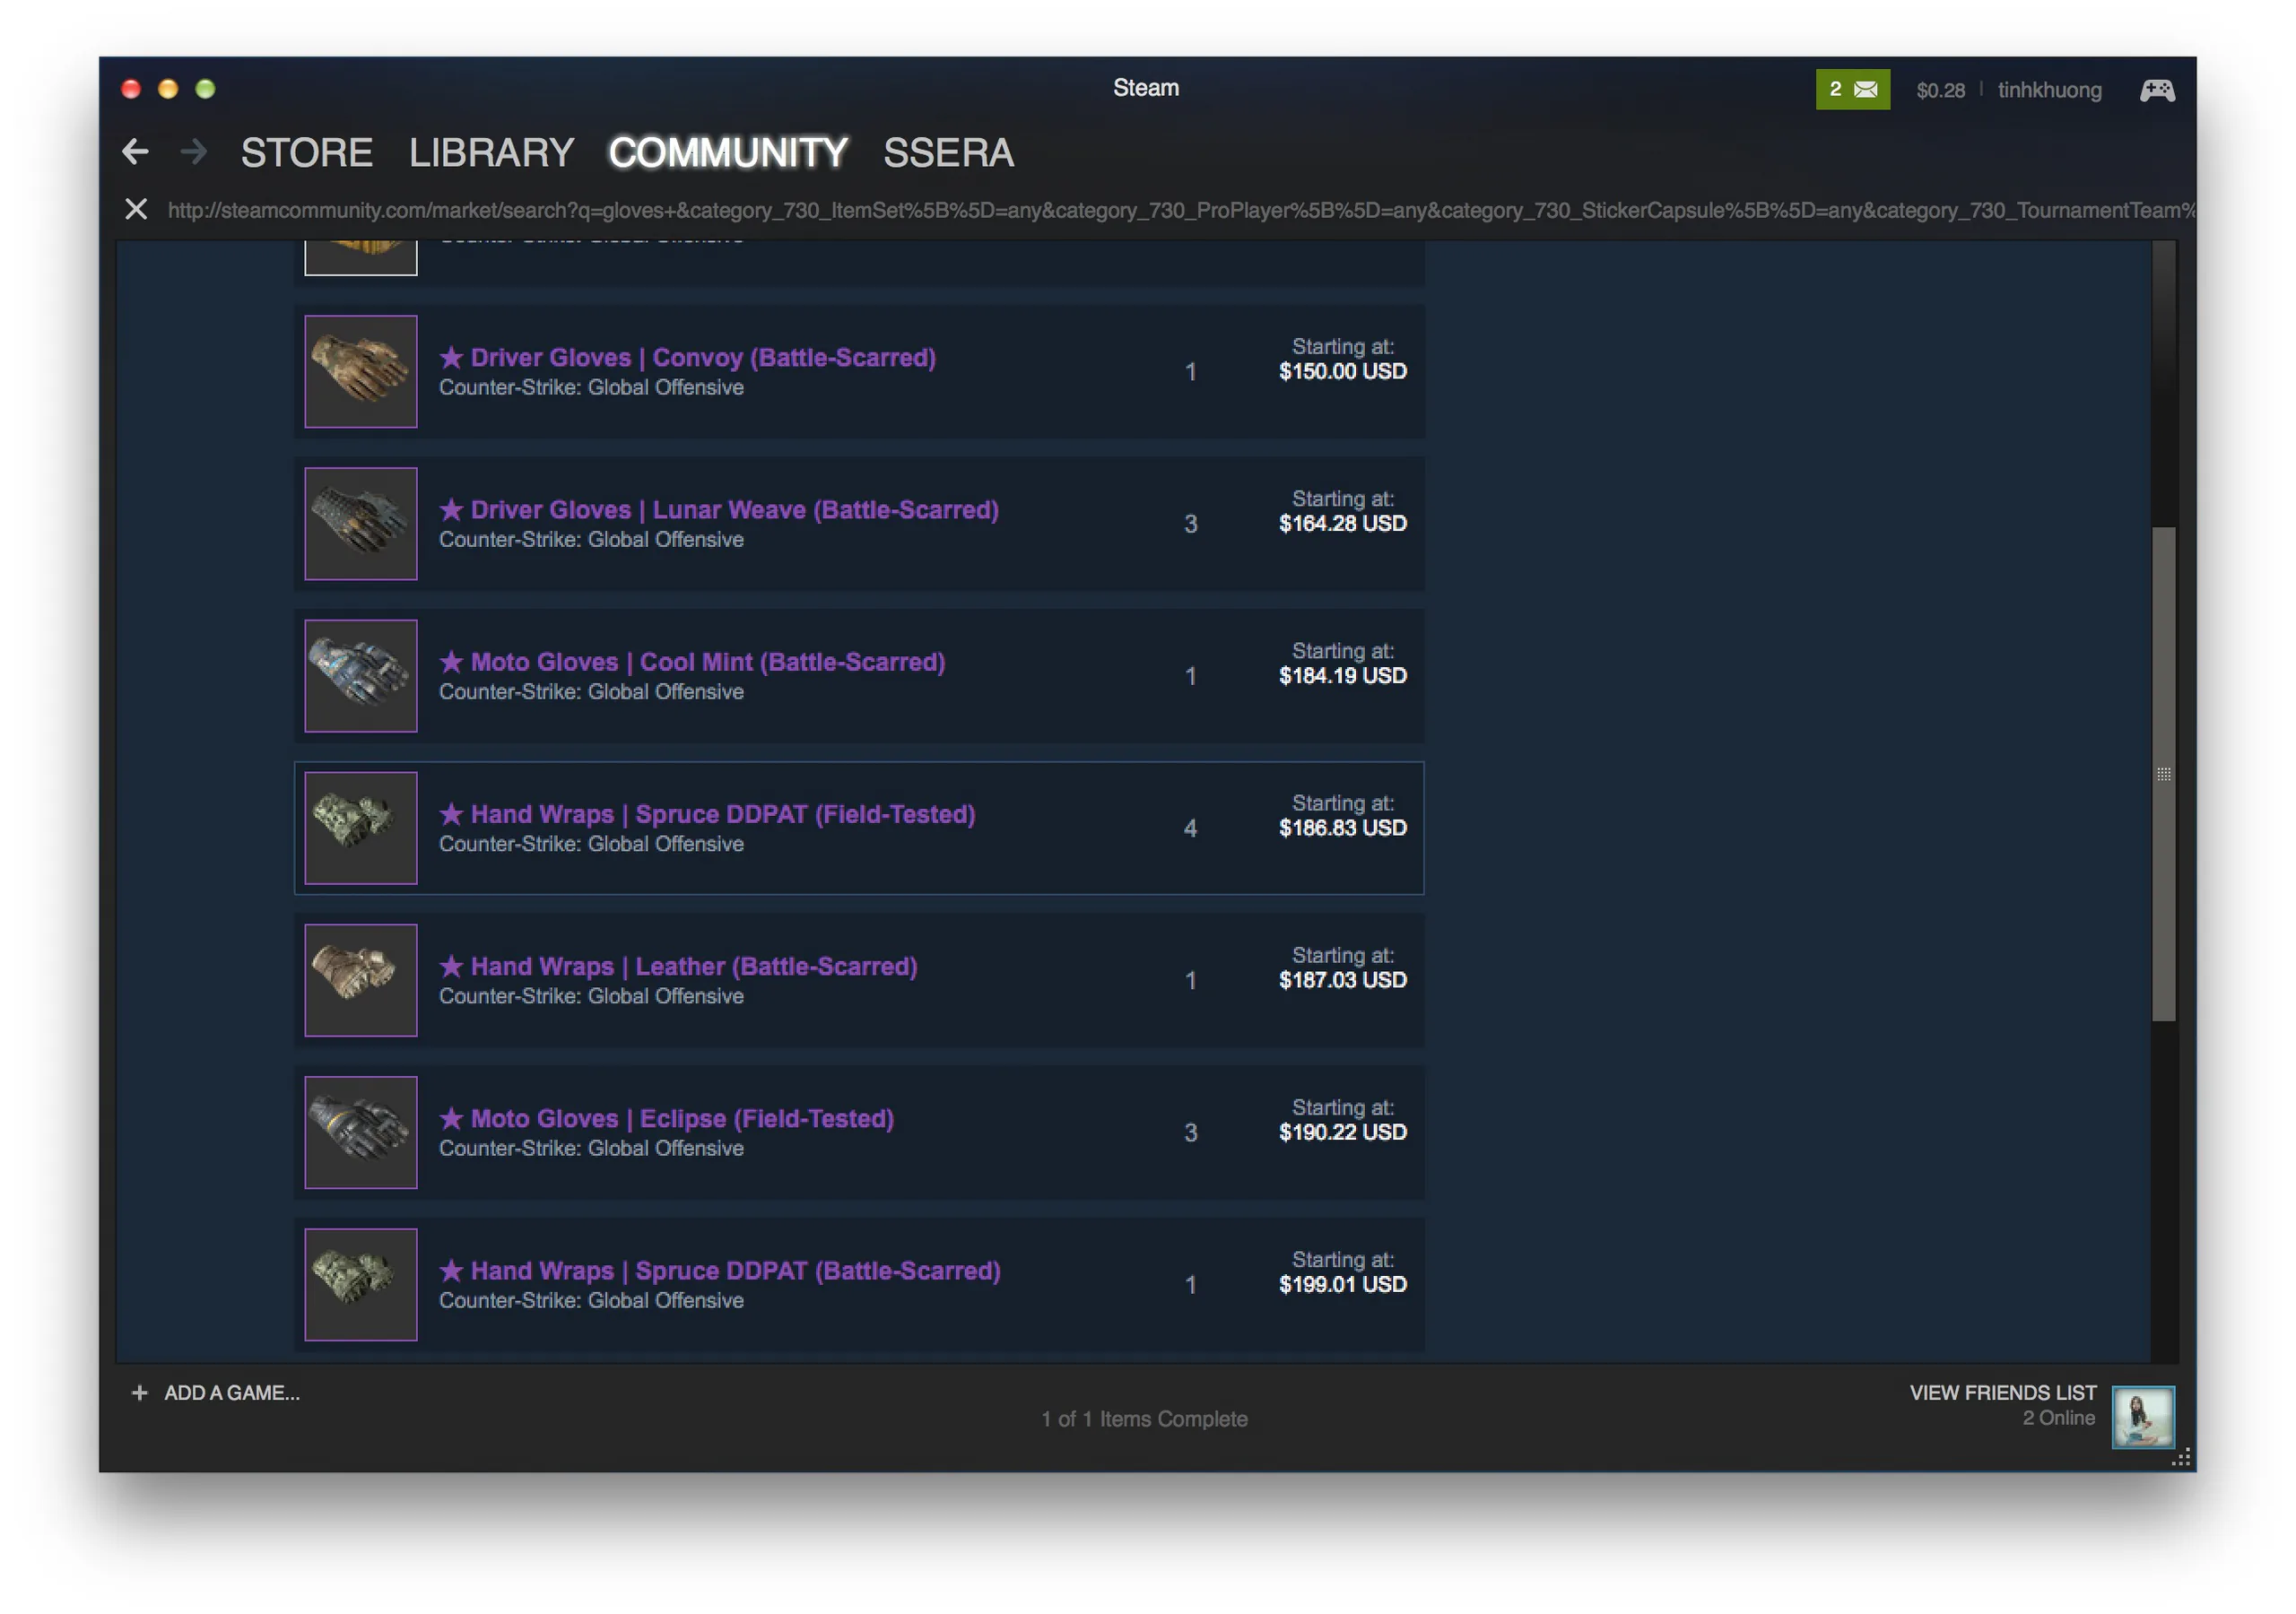This screenshot has height=1614, width=2296.
Task: Click the $187.03 USD starting price
Action: [1342, 979]
